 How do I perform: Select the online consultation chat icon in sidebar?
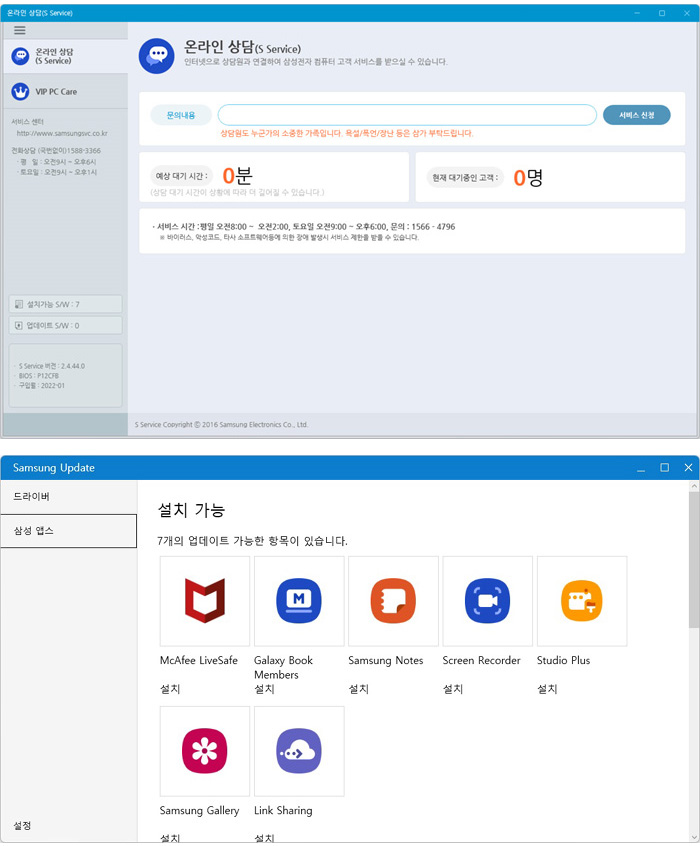(x=21, y=56)
